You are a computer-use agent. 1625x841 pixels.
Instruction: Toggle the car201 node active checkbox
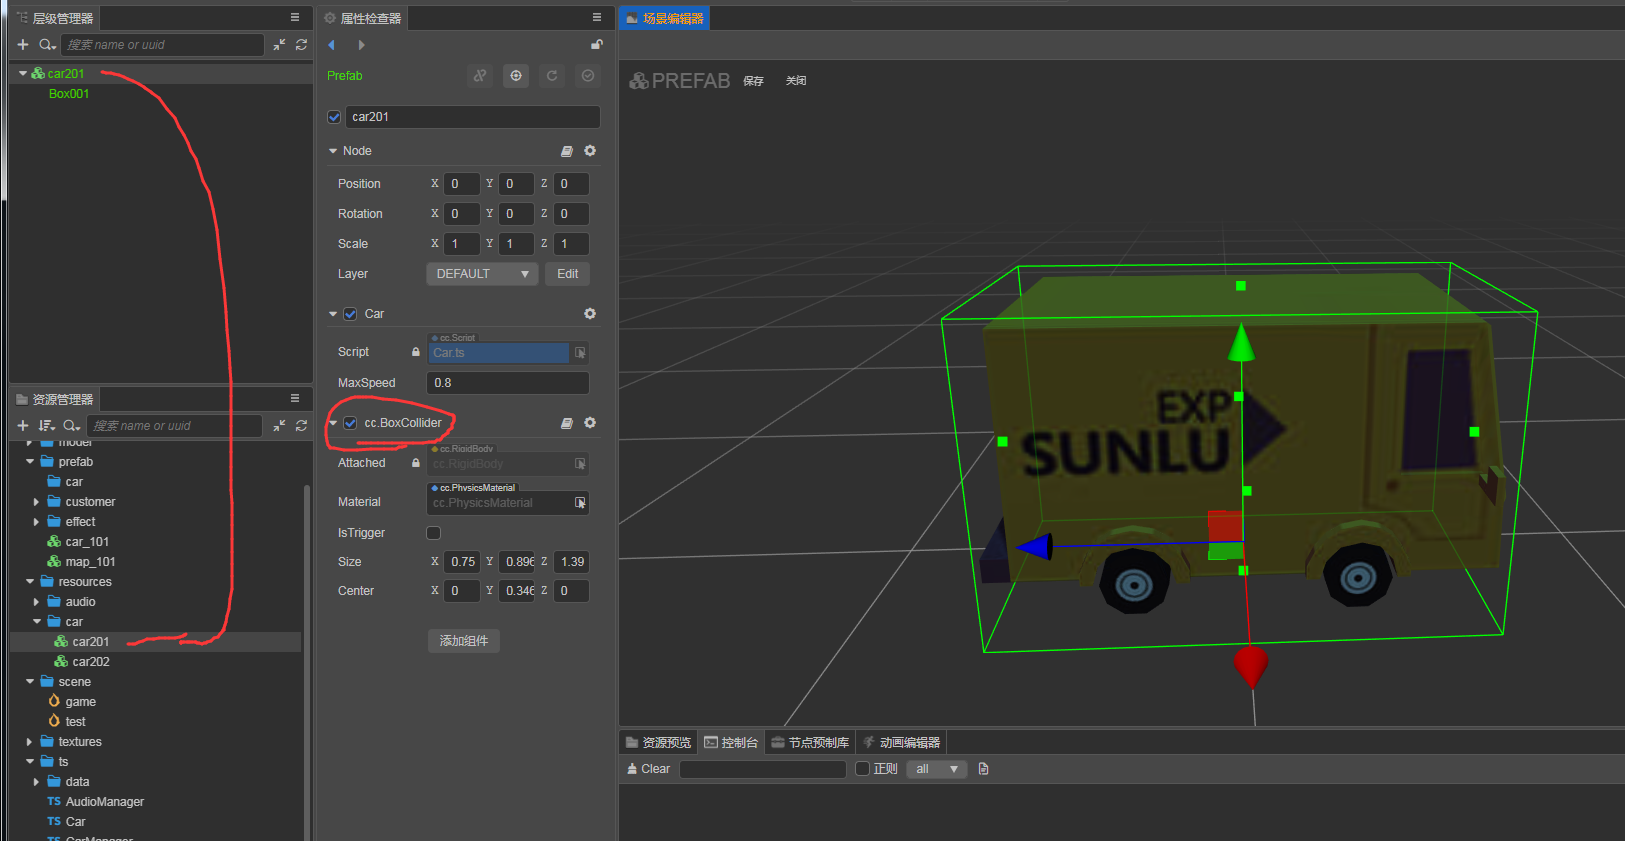[x=335, y=117]
